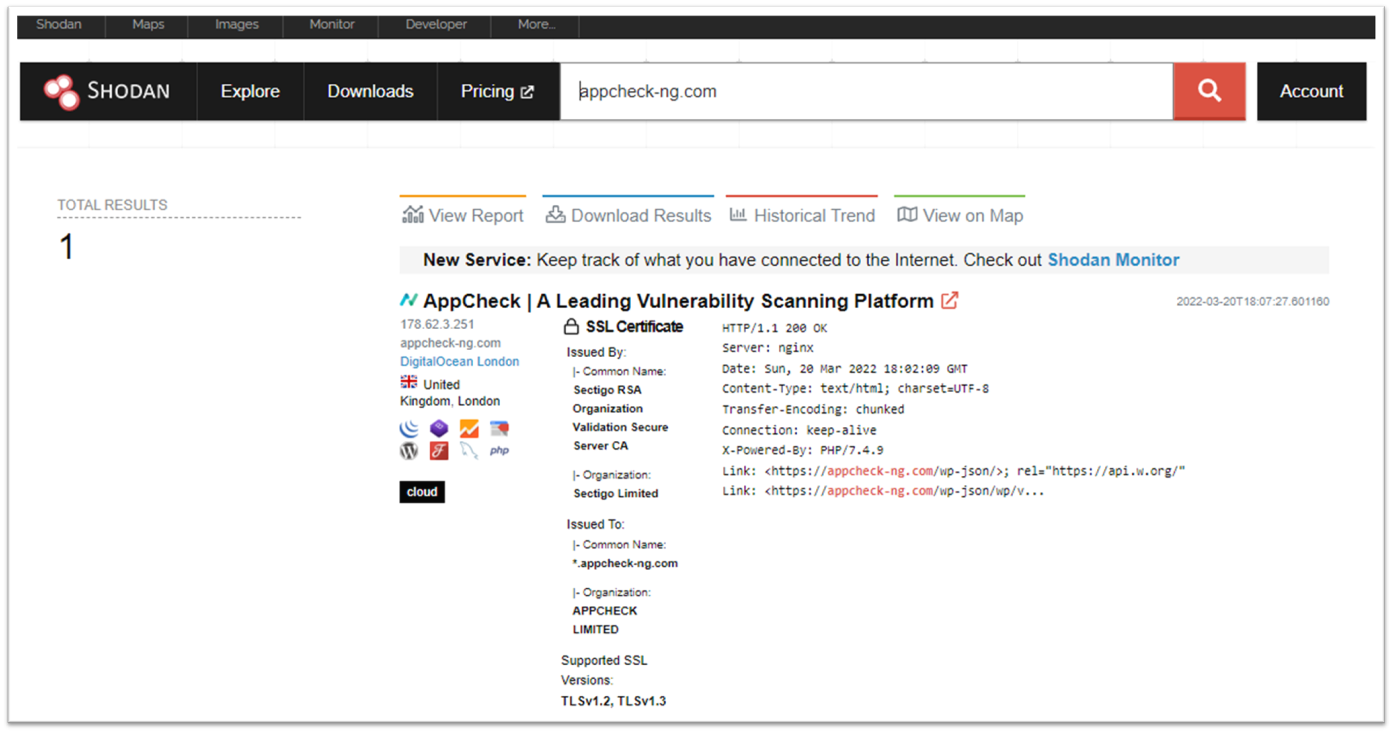Click the Download Results link

click(x=628, y=215)
